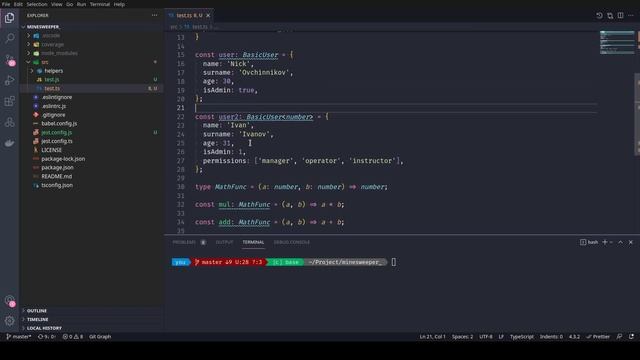Screen dimensions: 640x360
Task: Open Source Control view with pending badge
Action: pyautogui.click(x=9, y=60)
